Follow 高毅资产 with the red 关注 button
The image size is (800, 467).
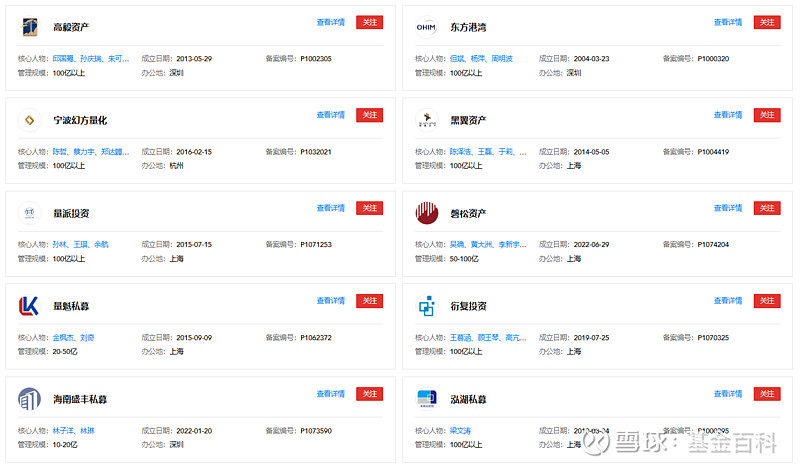[x=369, y=22]
